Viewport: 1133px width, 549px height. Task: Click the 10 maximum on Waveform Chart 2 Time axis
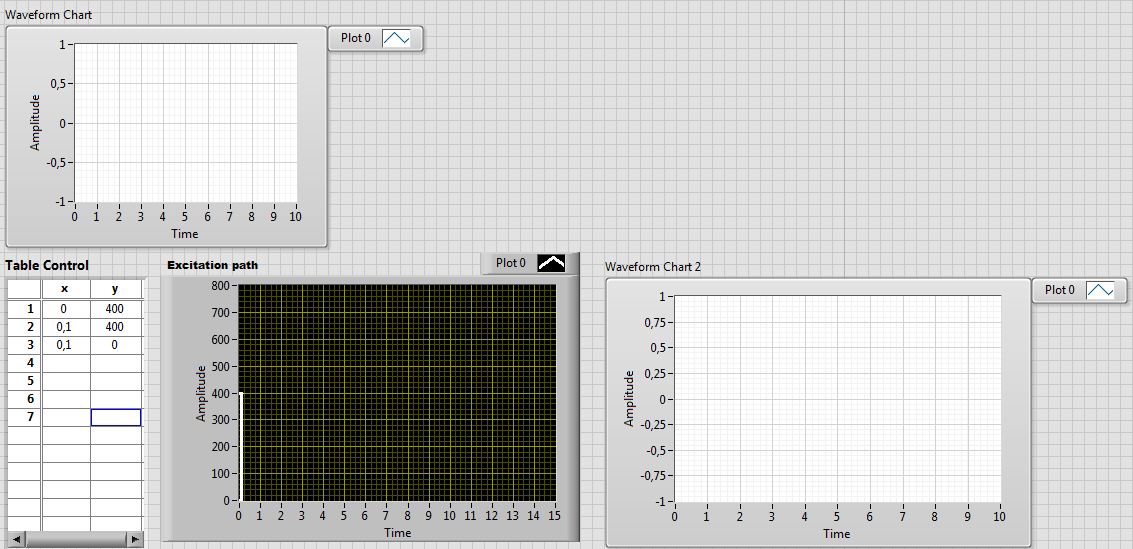point(999,517)
